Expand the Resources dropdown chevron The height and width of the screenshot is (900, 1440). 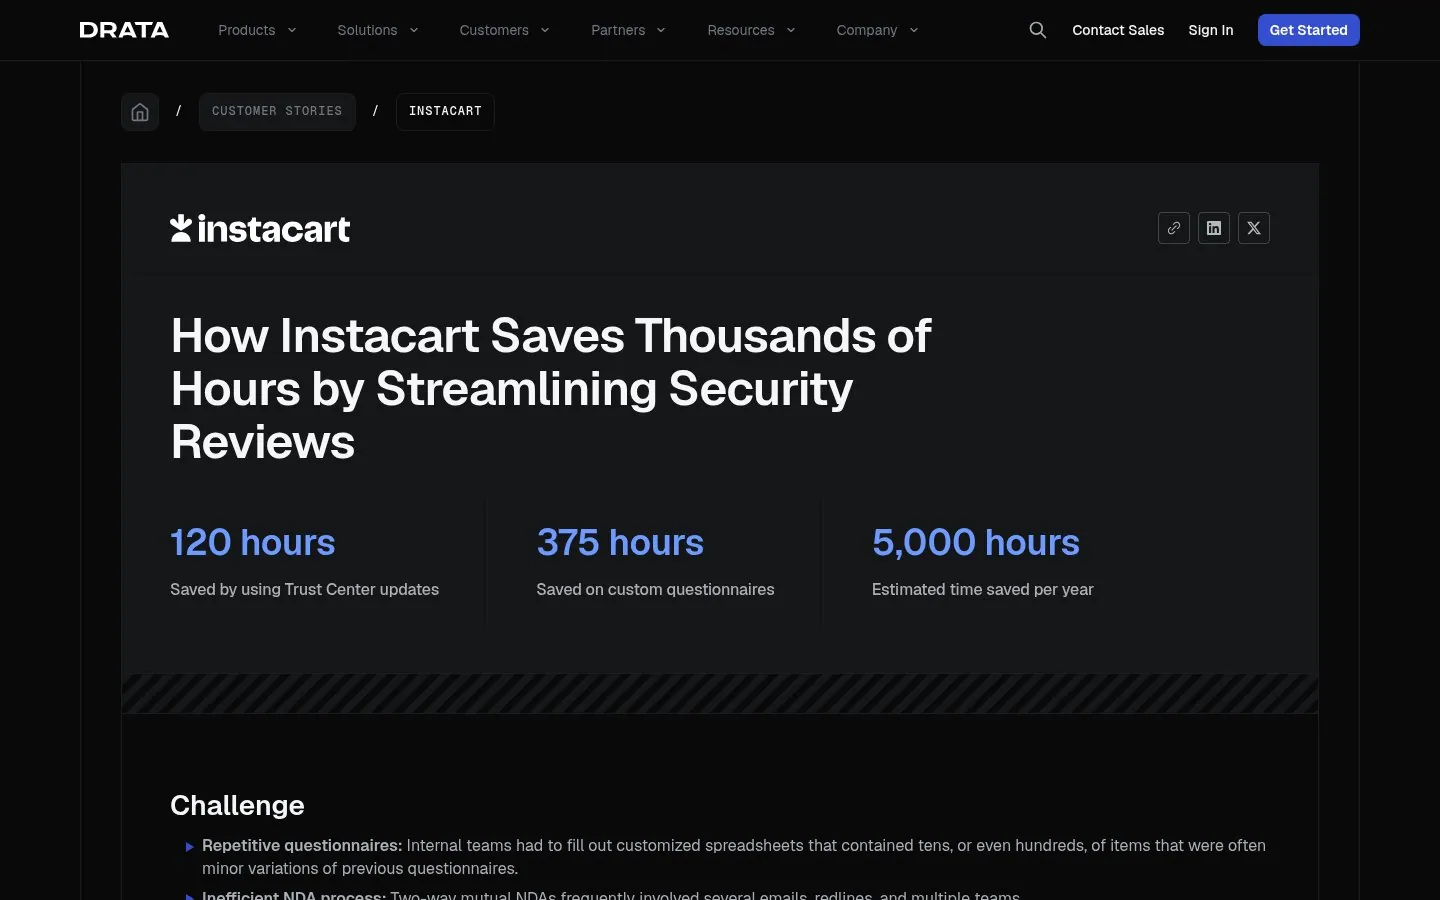791,30
